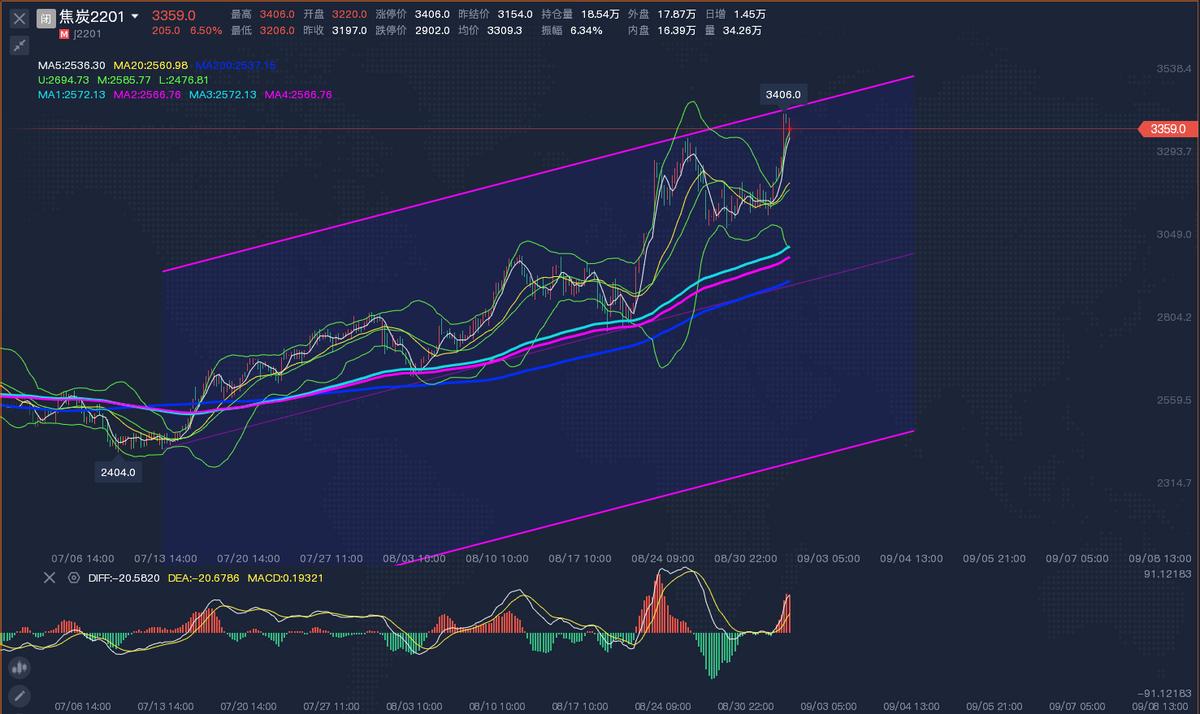Click the 3406.0 high marker on chart
Screen dimensions: 1200x714
(x=782, y=95)
